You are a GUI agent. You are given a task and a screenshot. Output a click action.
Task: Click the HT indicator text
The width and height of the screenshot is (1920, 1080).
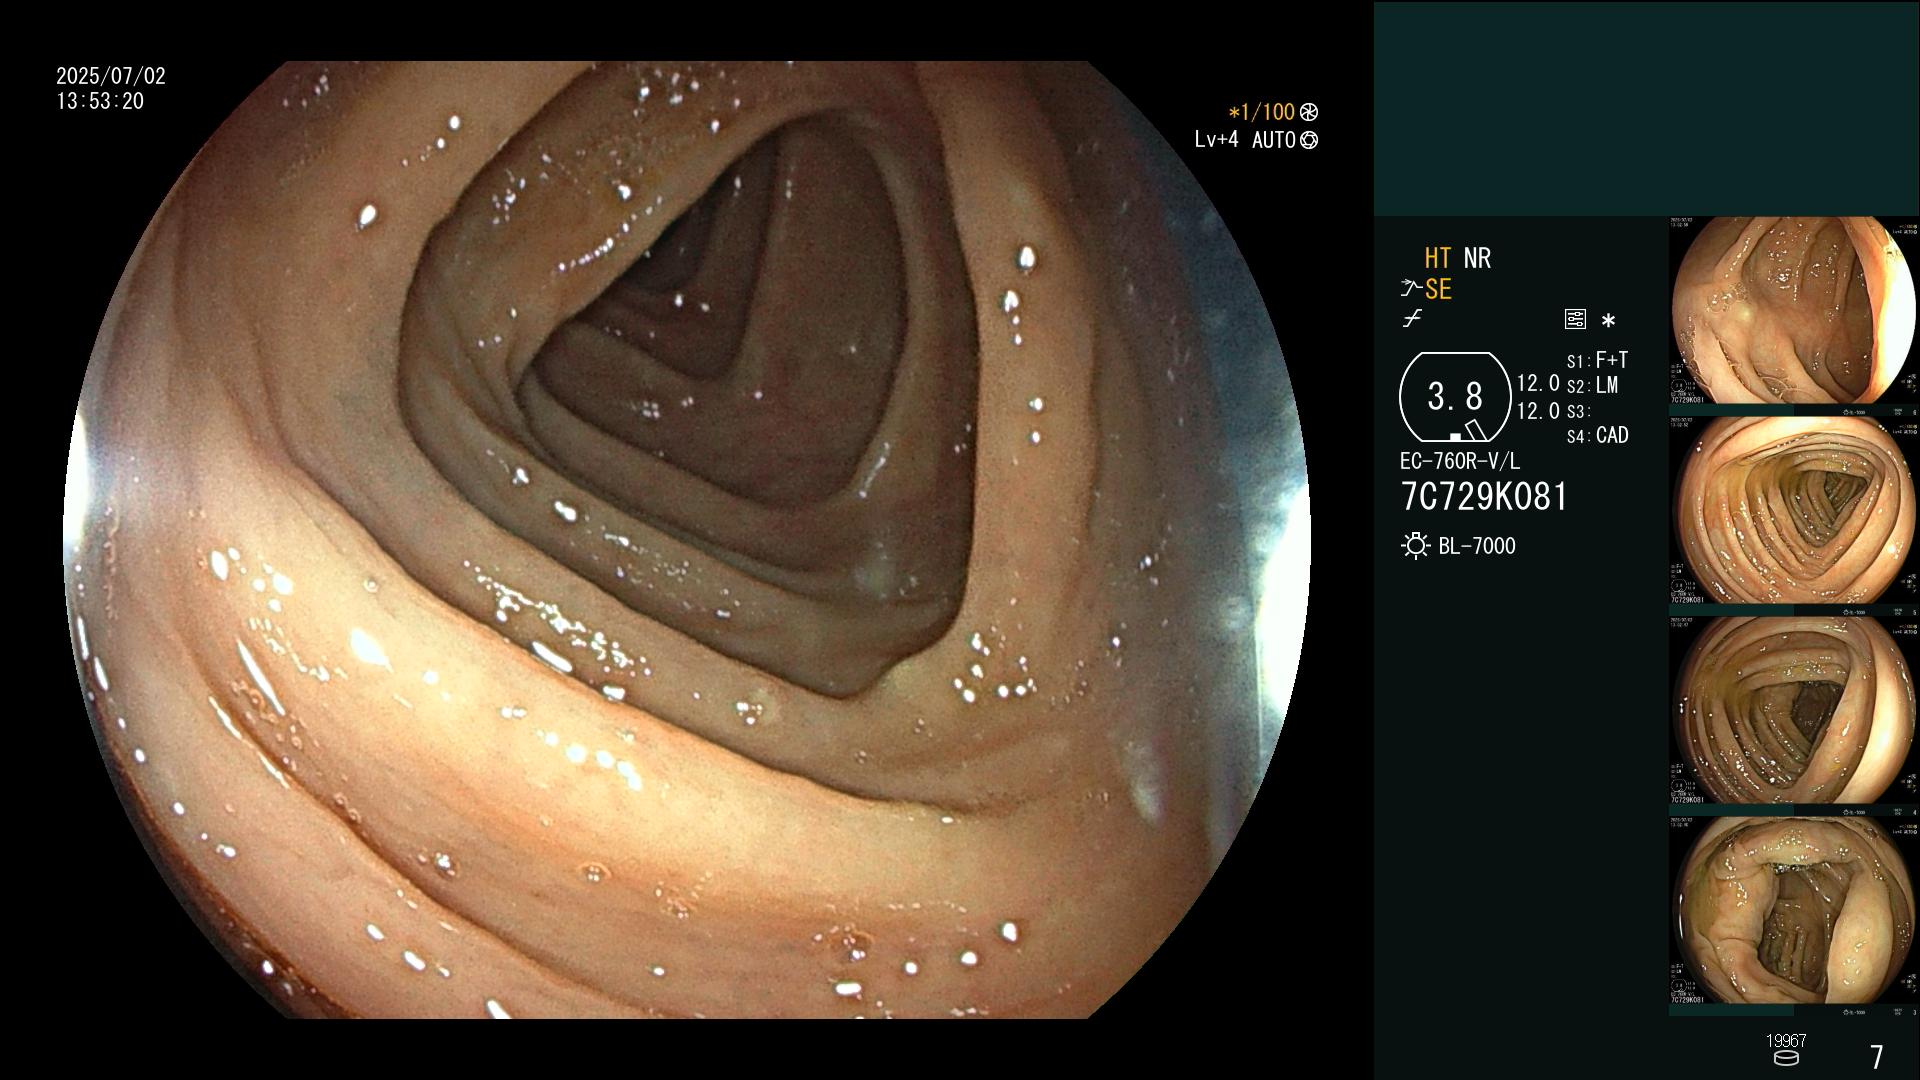(x=1437, y=258)
